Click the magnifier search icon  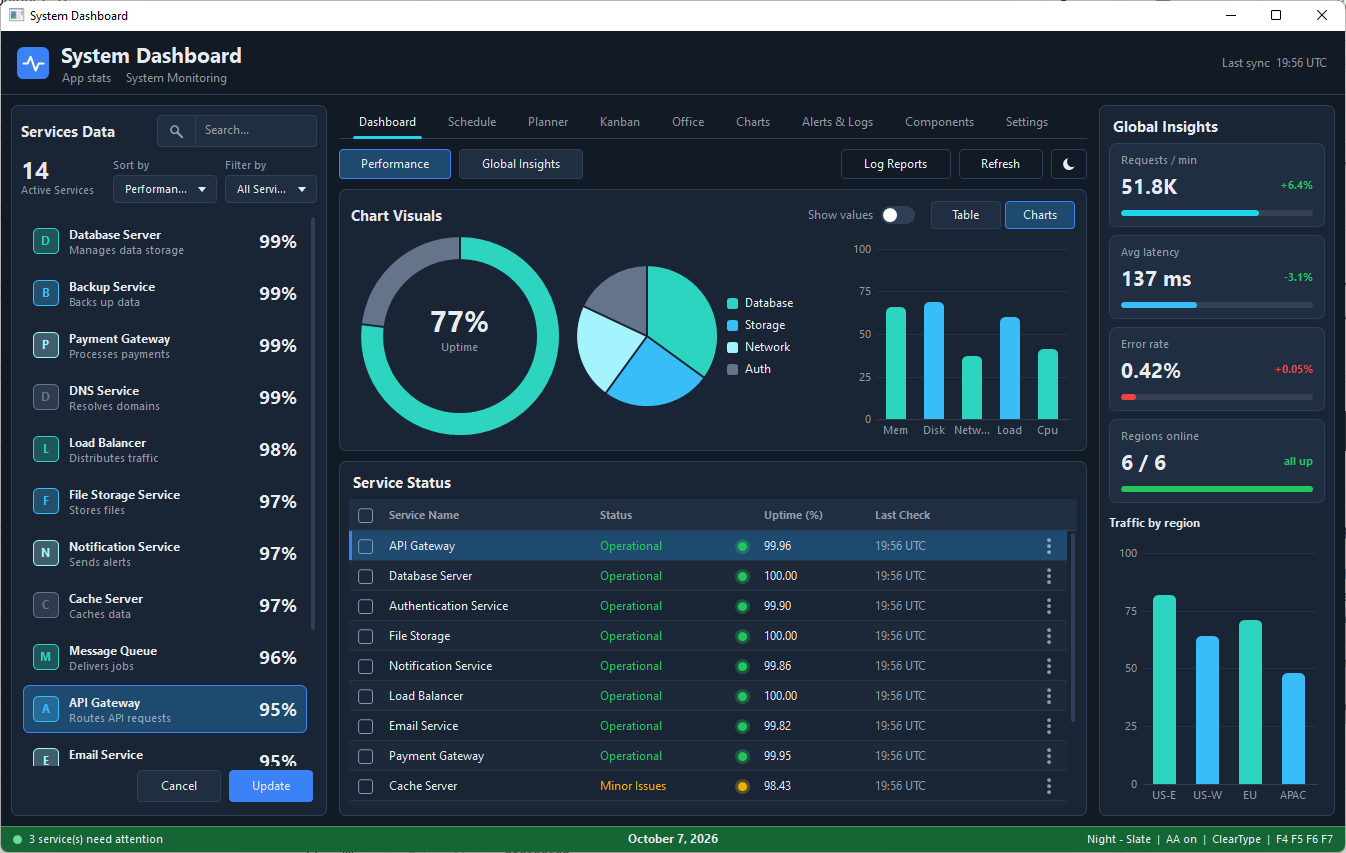[x=176, y=131]
